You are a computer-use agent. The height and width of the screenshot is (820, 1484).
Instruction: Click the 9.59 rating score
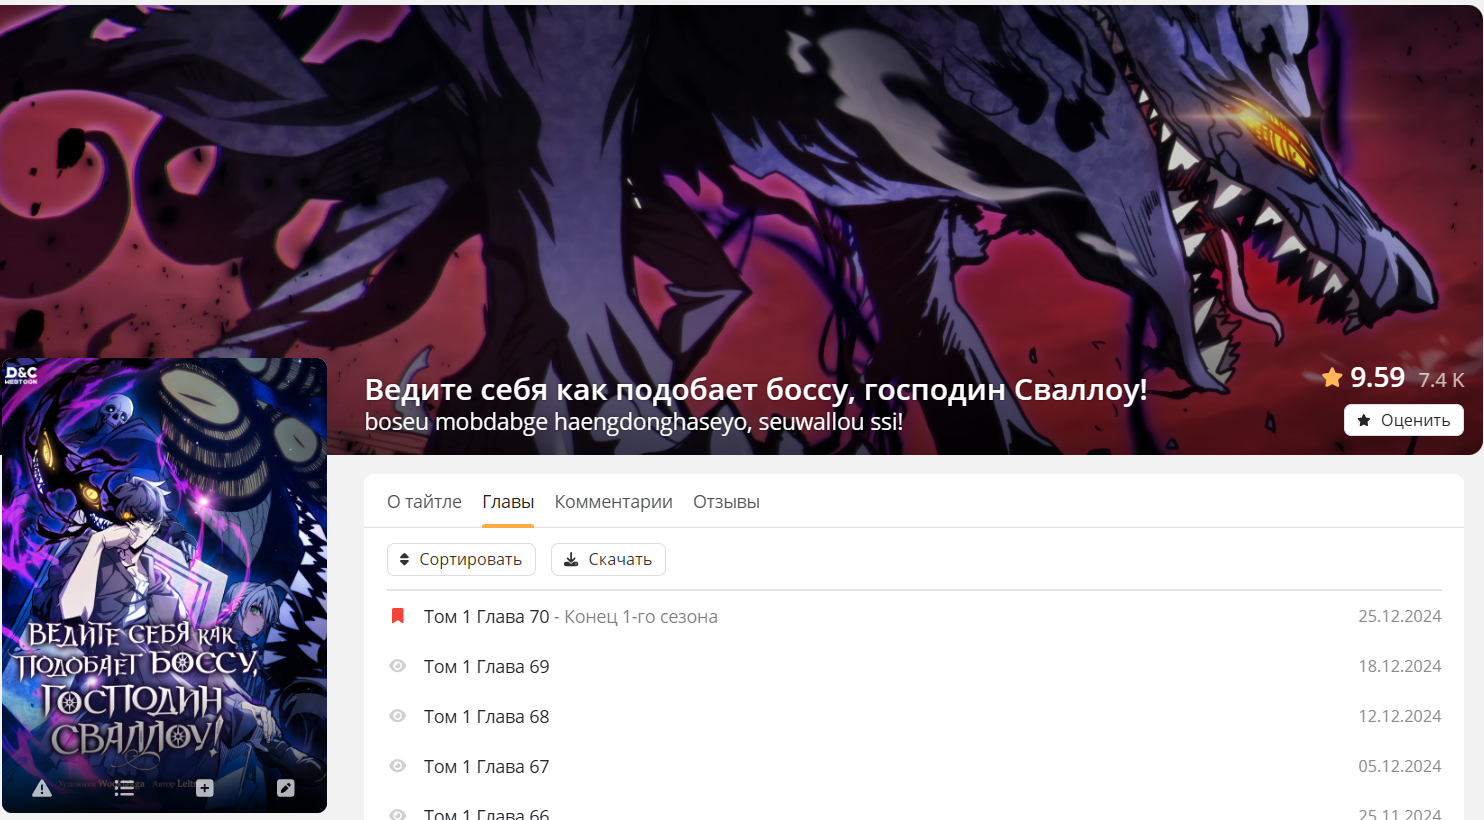click(1377, 377)
